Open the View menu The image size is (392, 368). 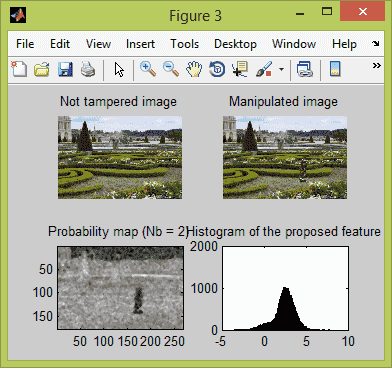coord(98,44)
